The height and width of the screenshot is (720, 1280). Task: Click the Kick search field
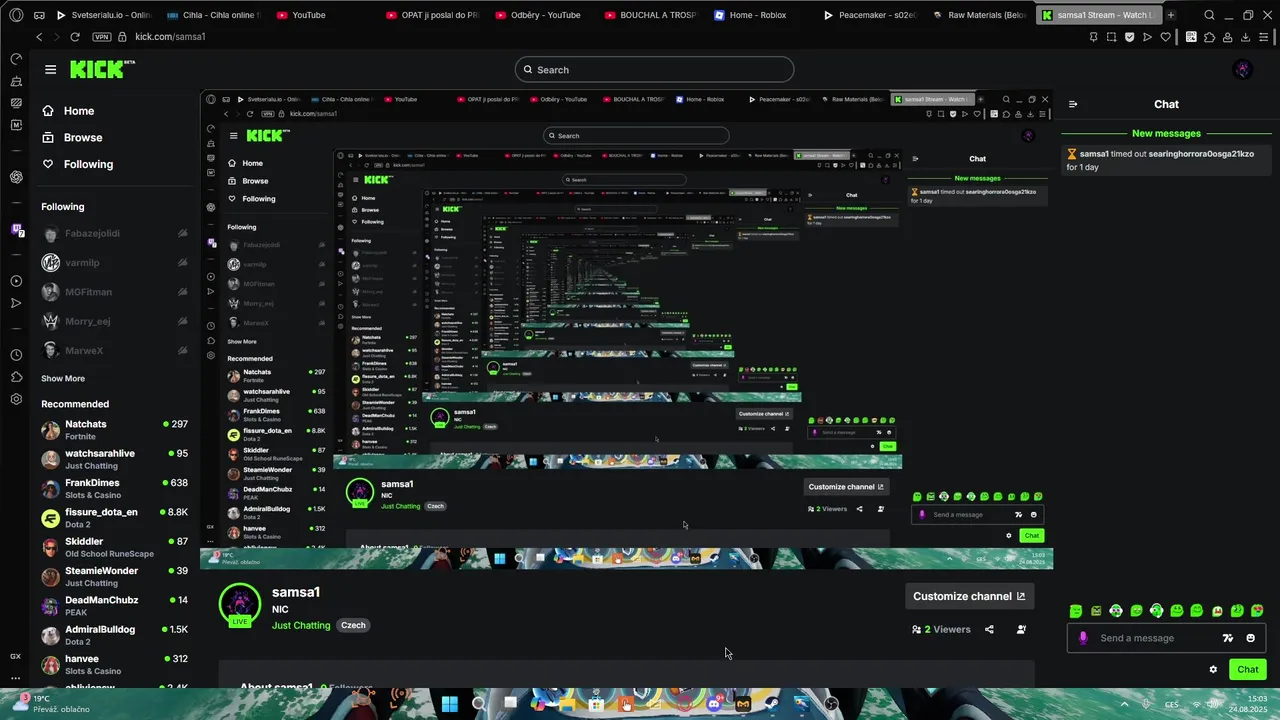[655, 69]
